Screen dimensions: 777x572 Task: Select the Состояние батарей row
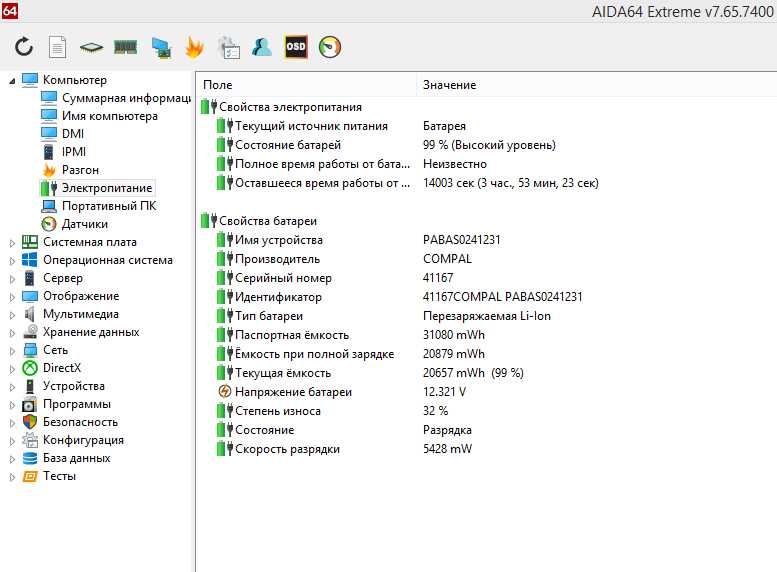[x=487, y=145]
